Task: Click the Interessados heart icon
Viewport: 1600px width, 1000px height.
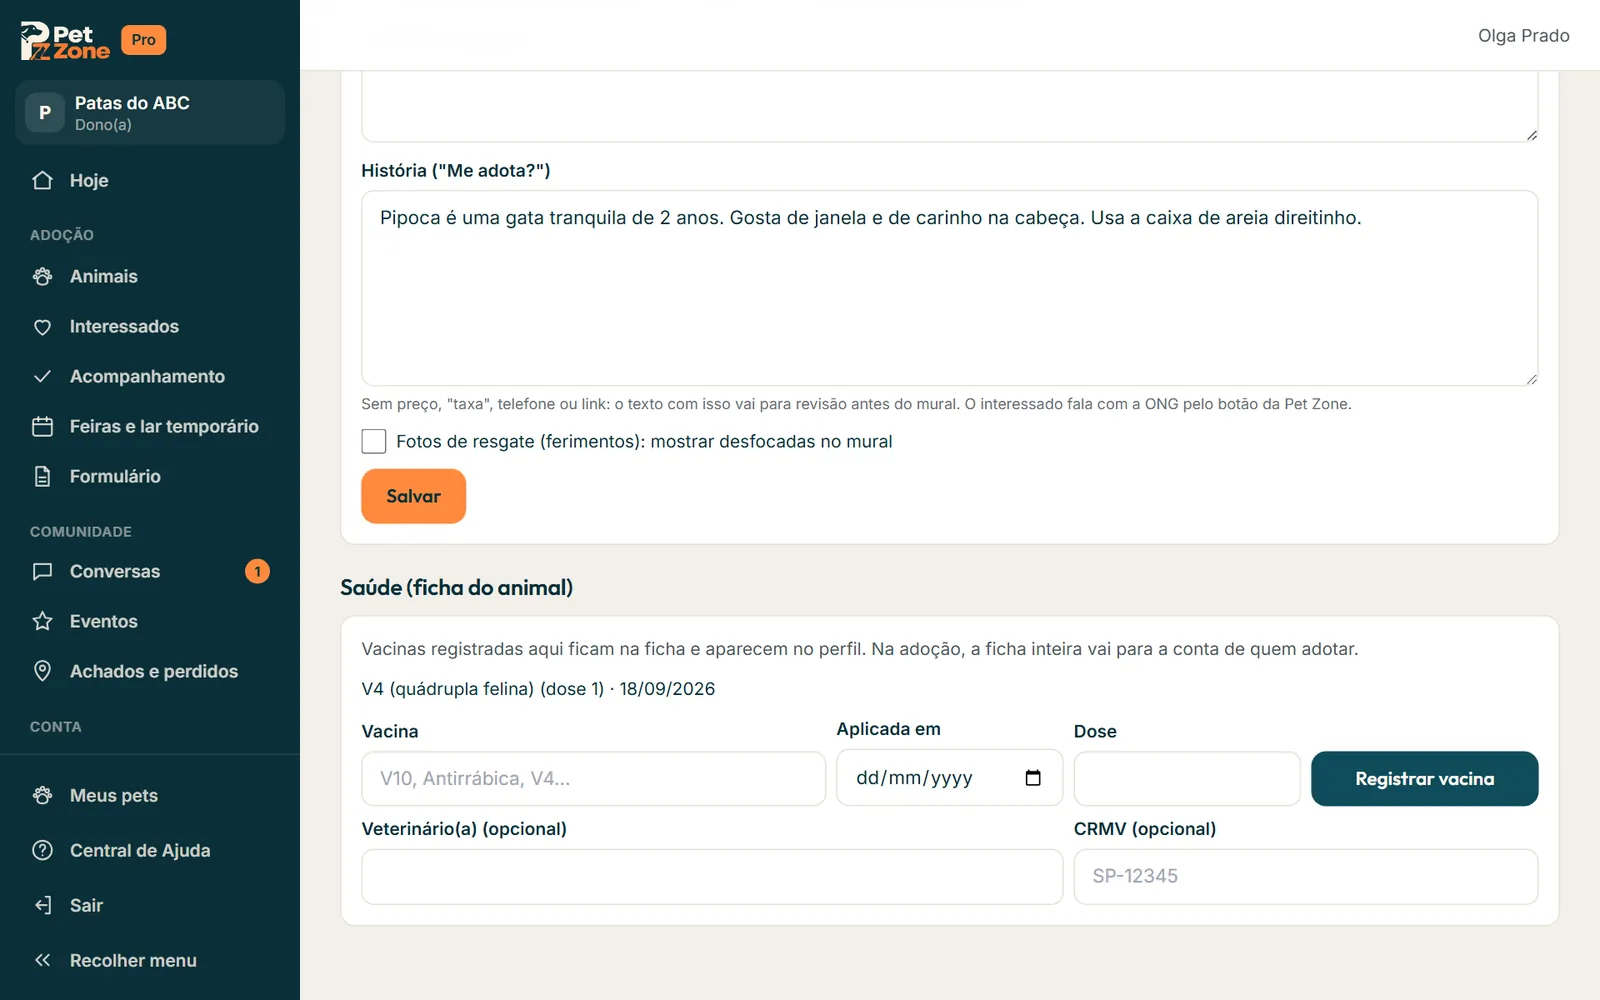Action: tap(42, 326)
